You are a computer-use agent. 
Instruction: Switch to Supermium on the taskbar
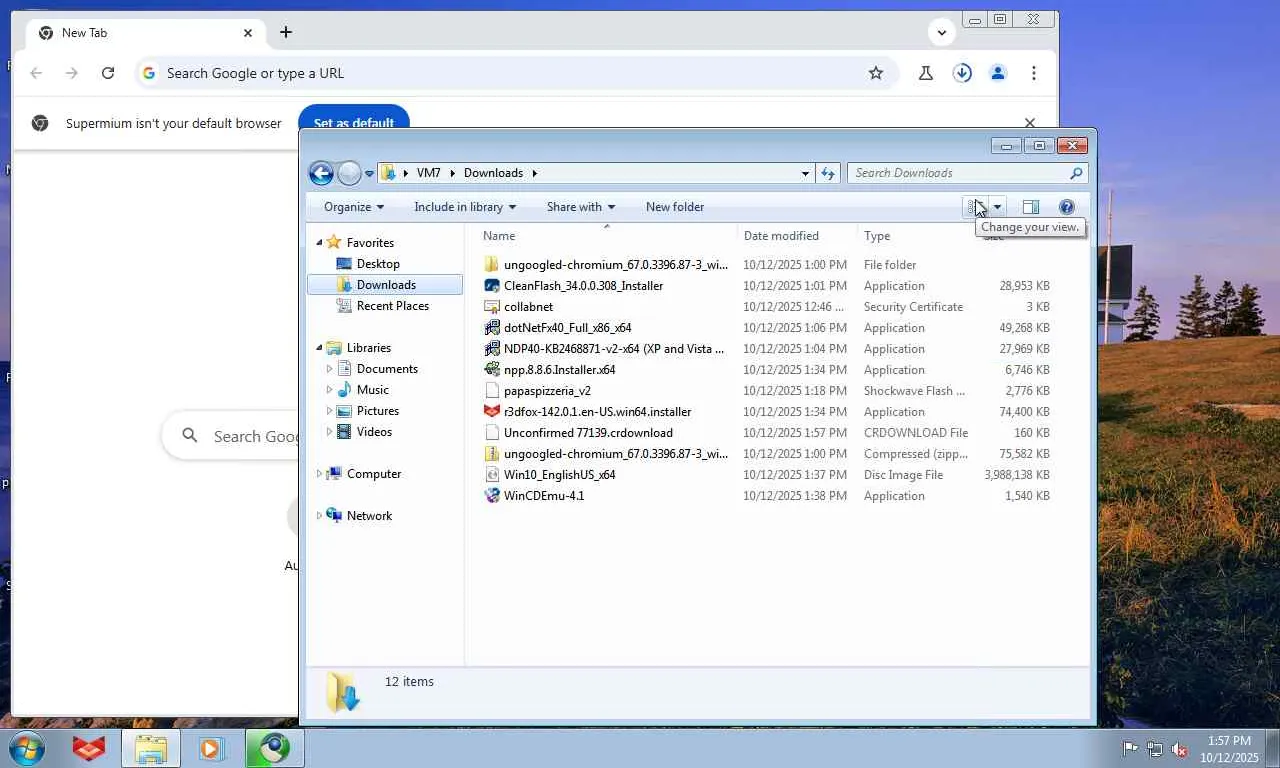[274, 748]
